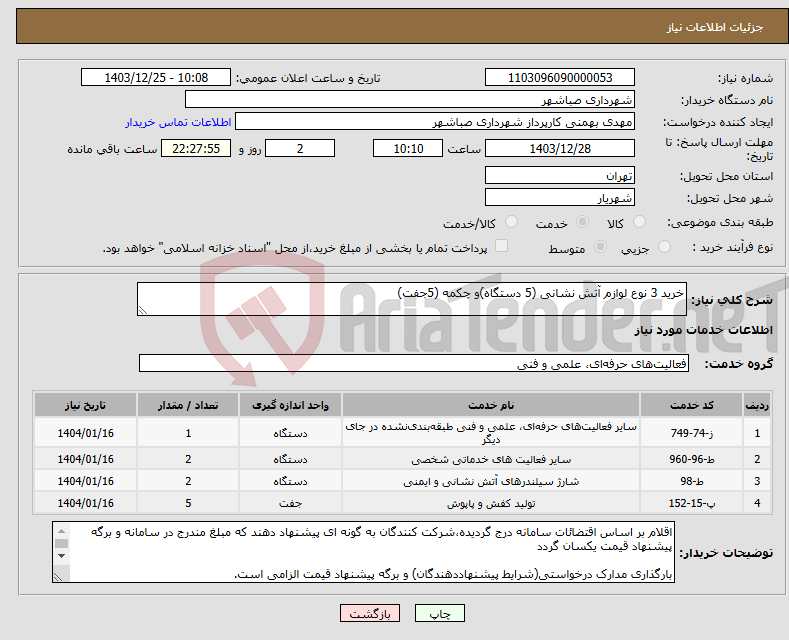Click the general description text area
789x640 pixels.
(x=412, y=299)
